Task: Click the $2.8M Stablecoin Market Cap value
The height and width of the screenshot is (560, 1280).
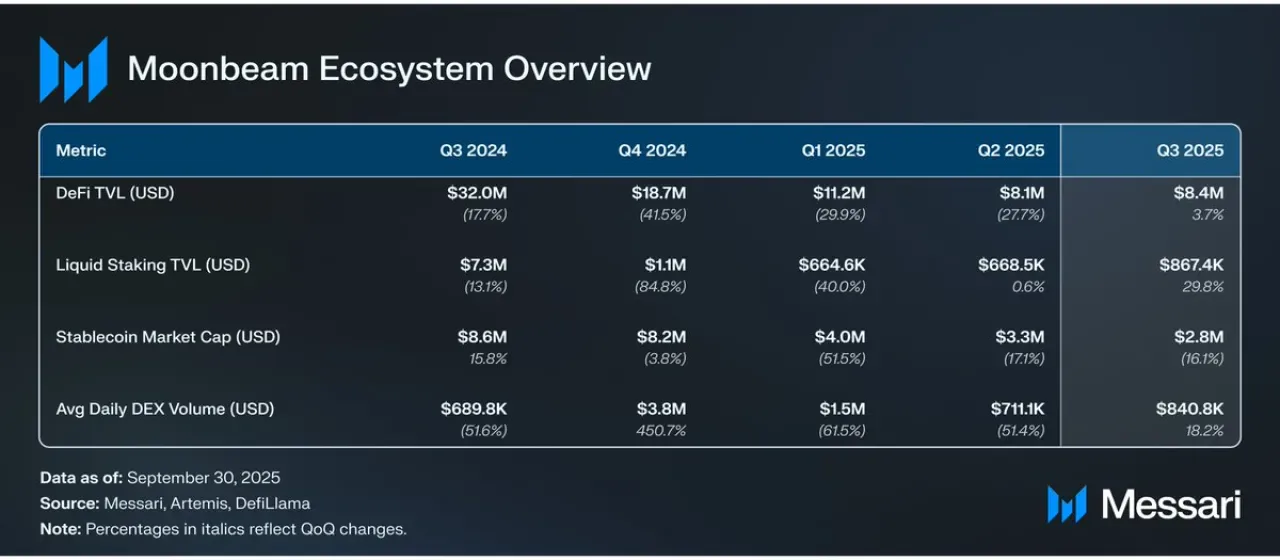Action: (1199, 337)
